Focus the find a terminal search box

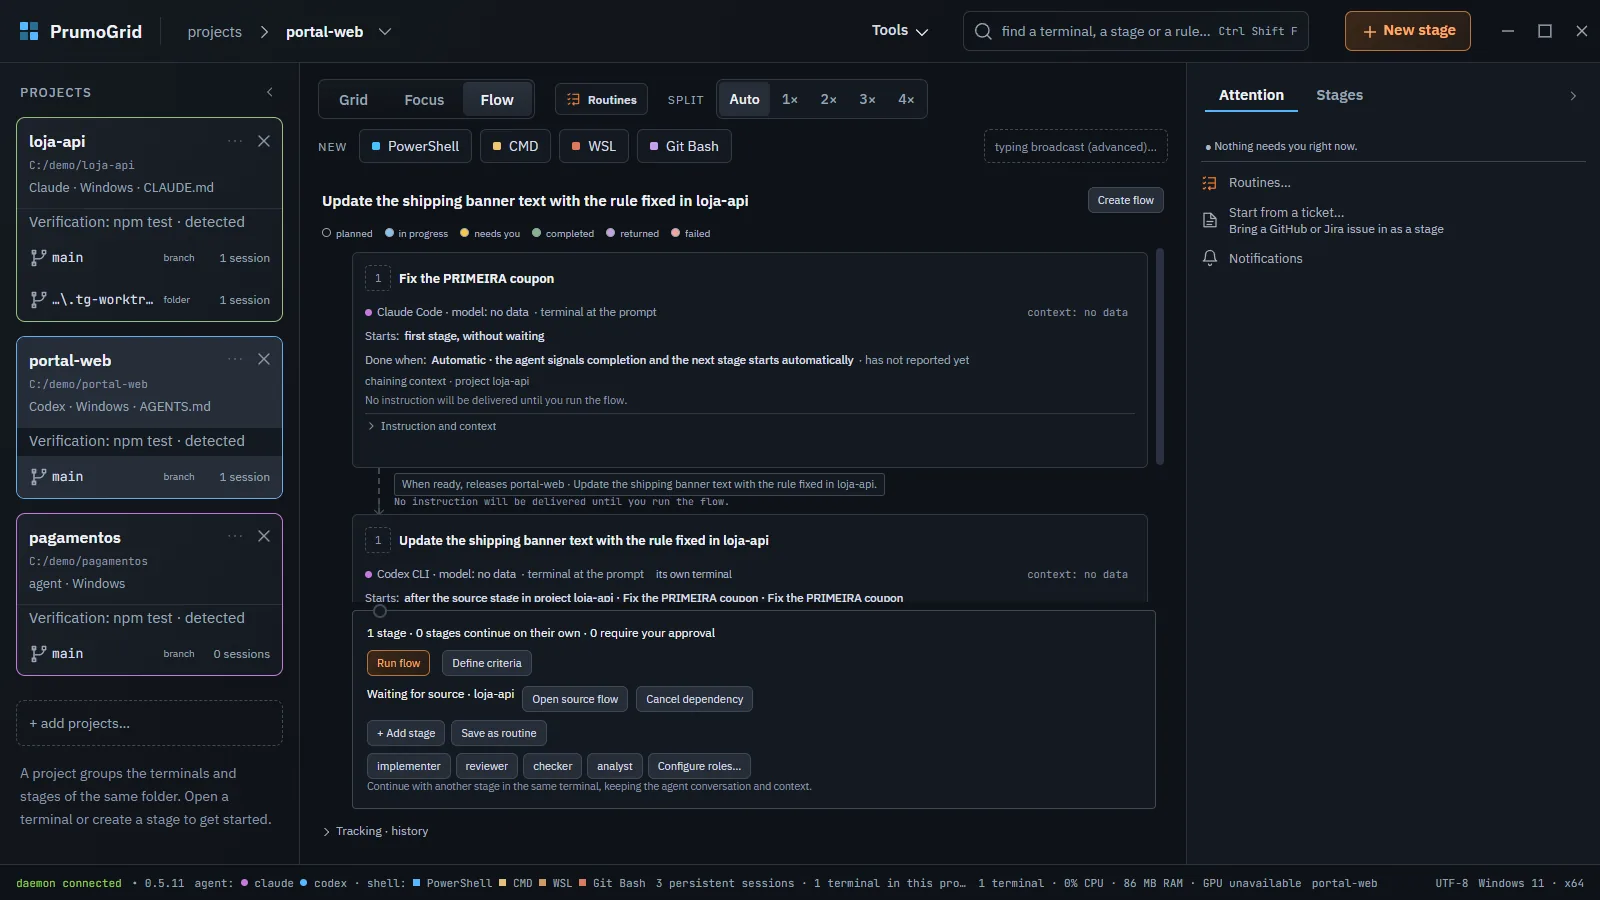pyautogui.click(x=1136, y=31)
